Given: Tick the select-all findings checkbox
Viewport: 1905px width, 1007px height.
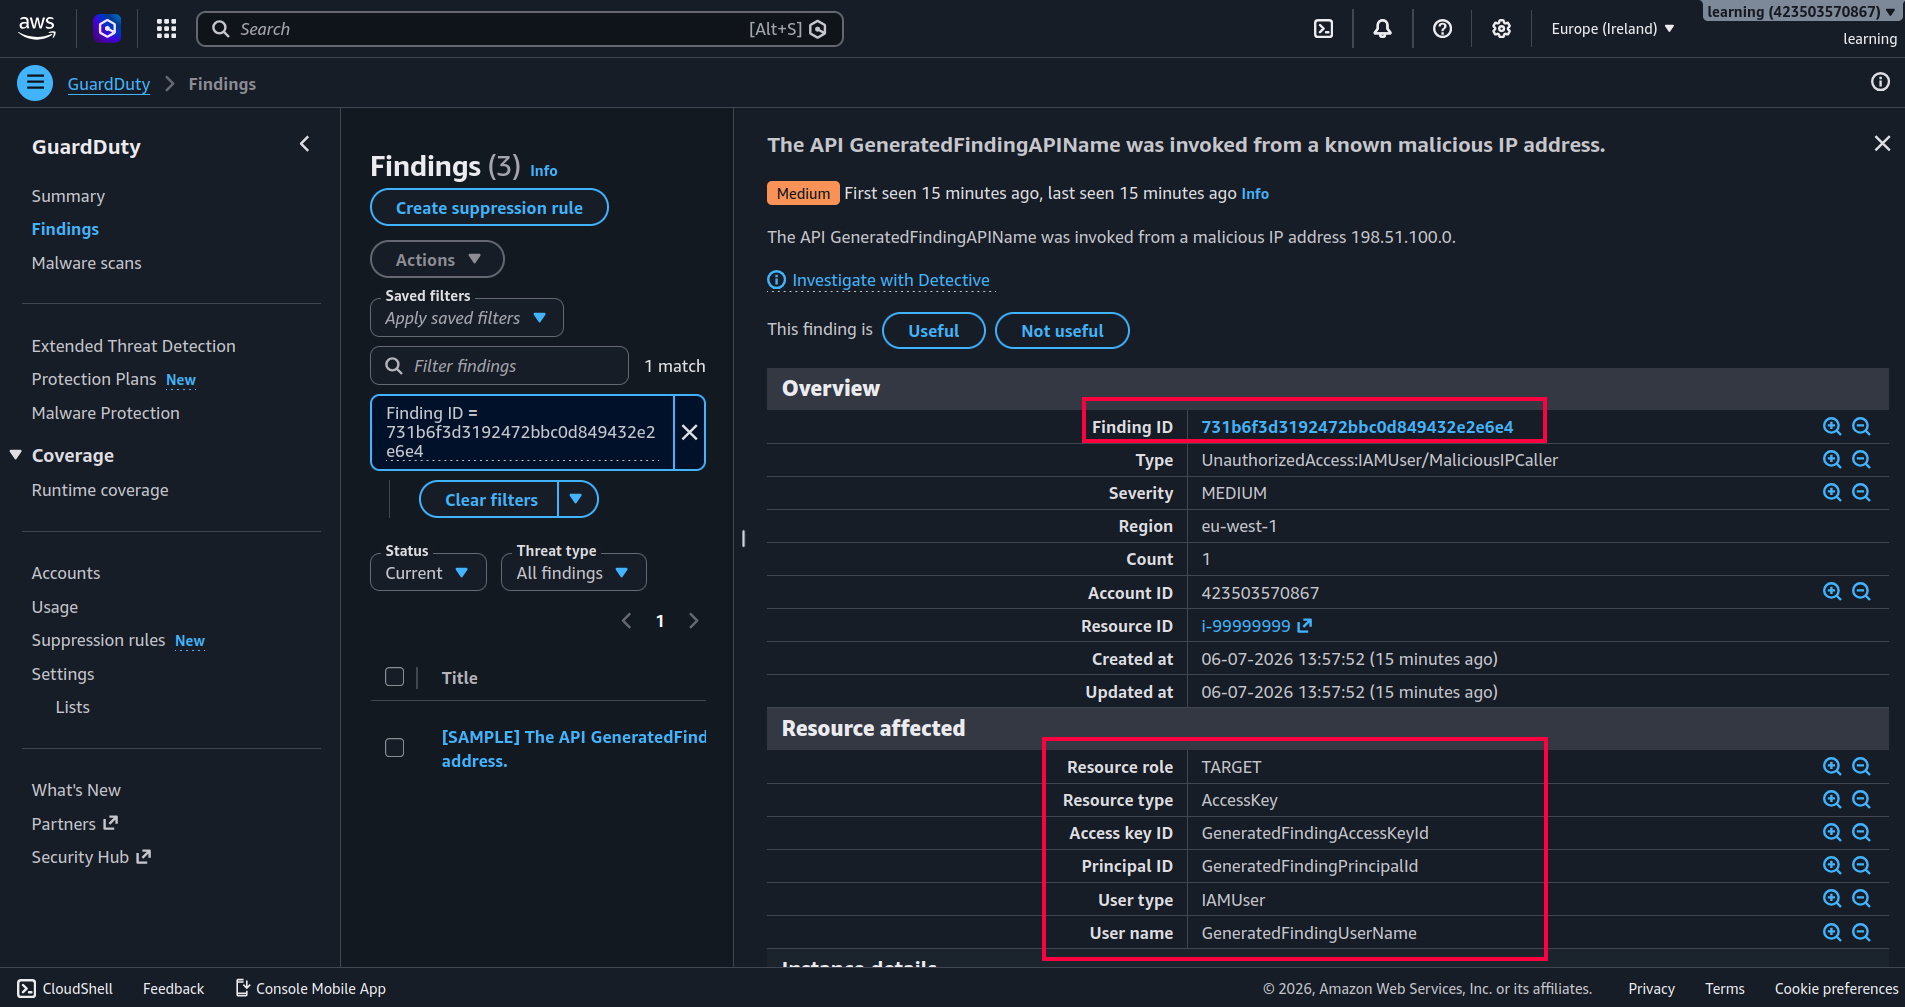Looking at the screenshot, I should coord(395,677).
